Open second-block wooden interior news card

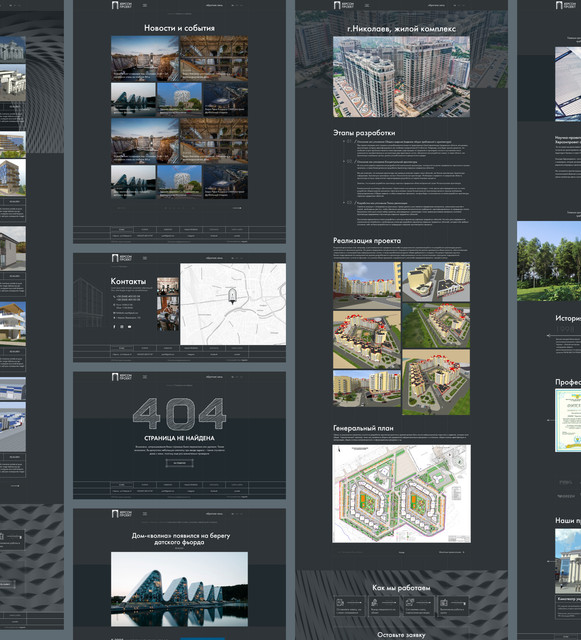pos(214,141)
